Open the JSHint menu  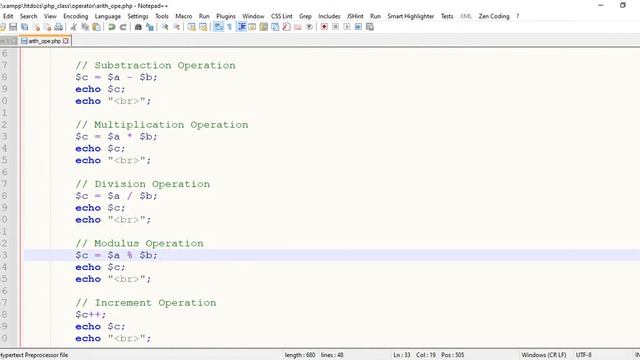[x=355, y=16]
